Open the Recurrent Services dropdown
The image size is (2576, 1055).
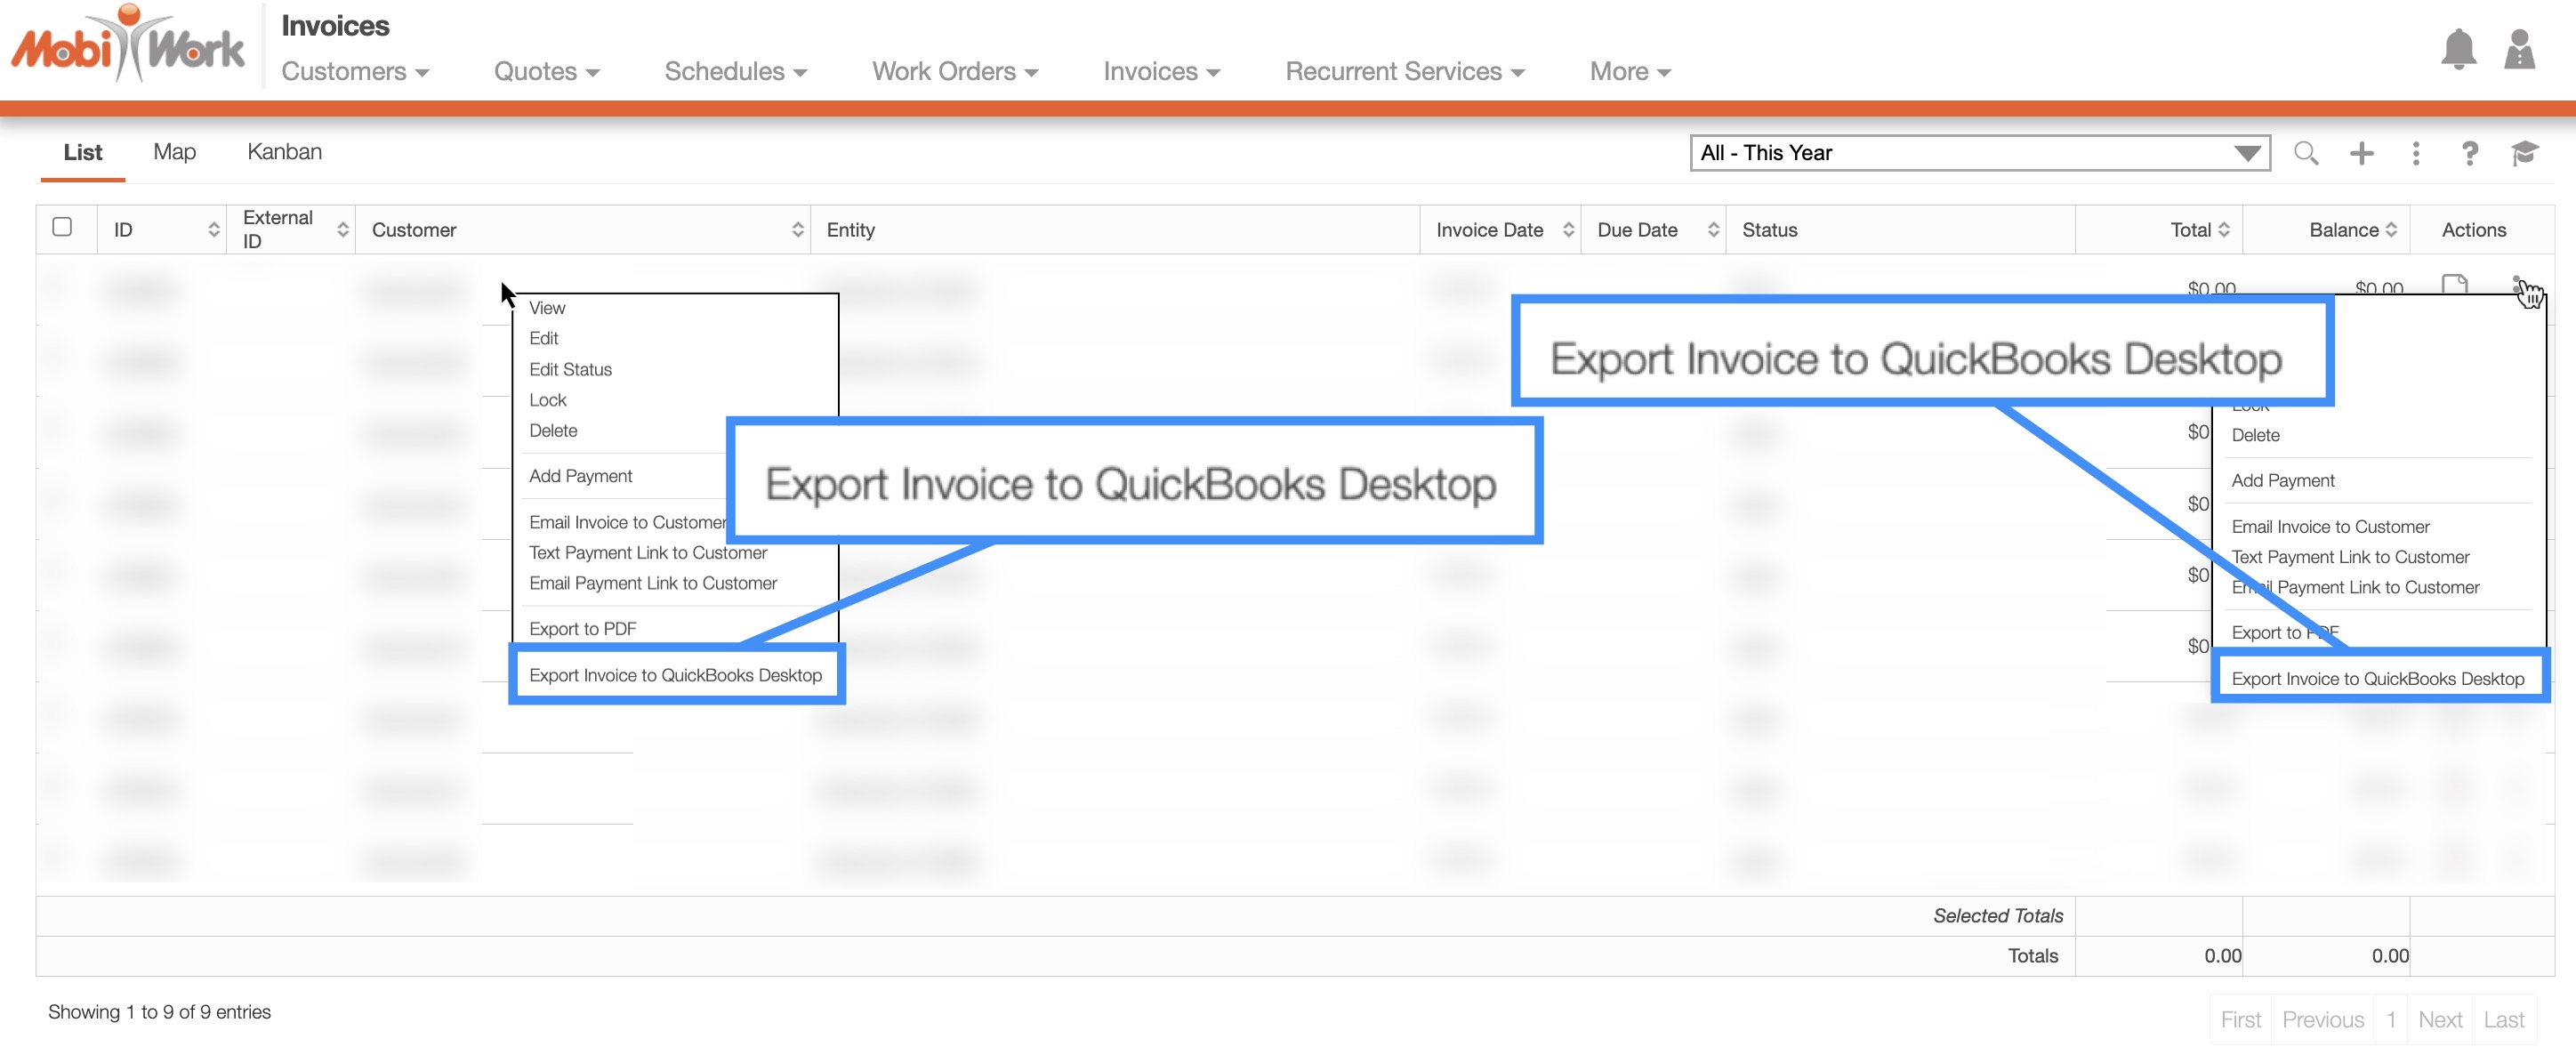coord(1404,72)
